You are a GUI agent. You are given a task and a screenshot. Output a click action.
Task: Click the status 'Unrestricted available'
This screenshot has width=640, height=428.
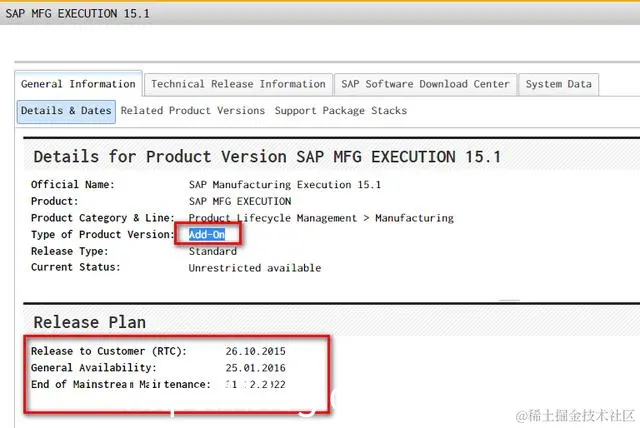point(255,268)
